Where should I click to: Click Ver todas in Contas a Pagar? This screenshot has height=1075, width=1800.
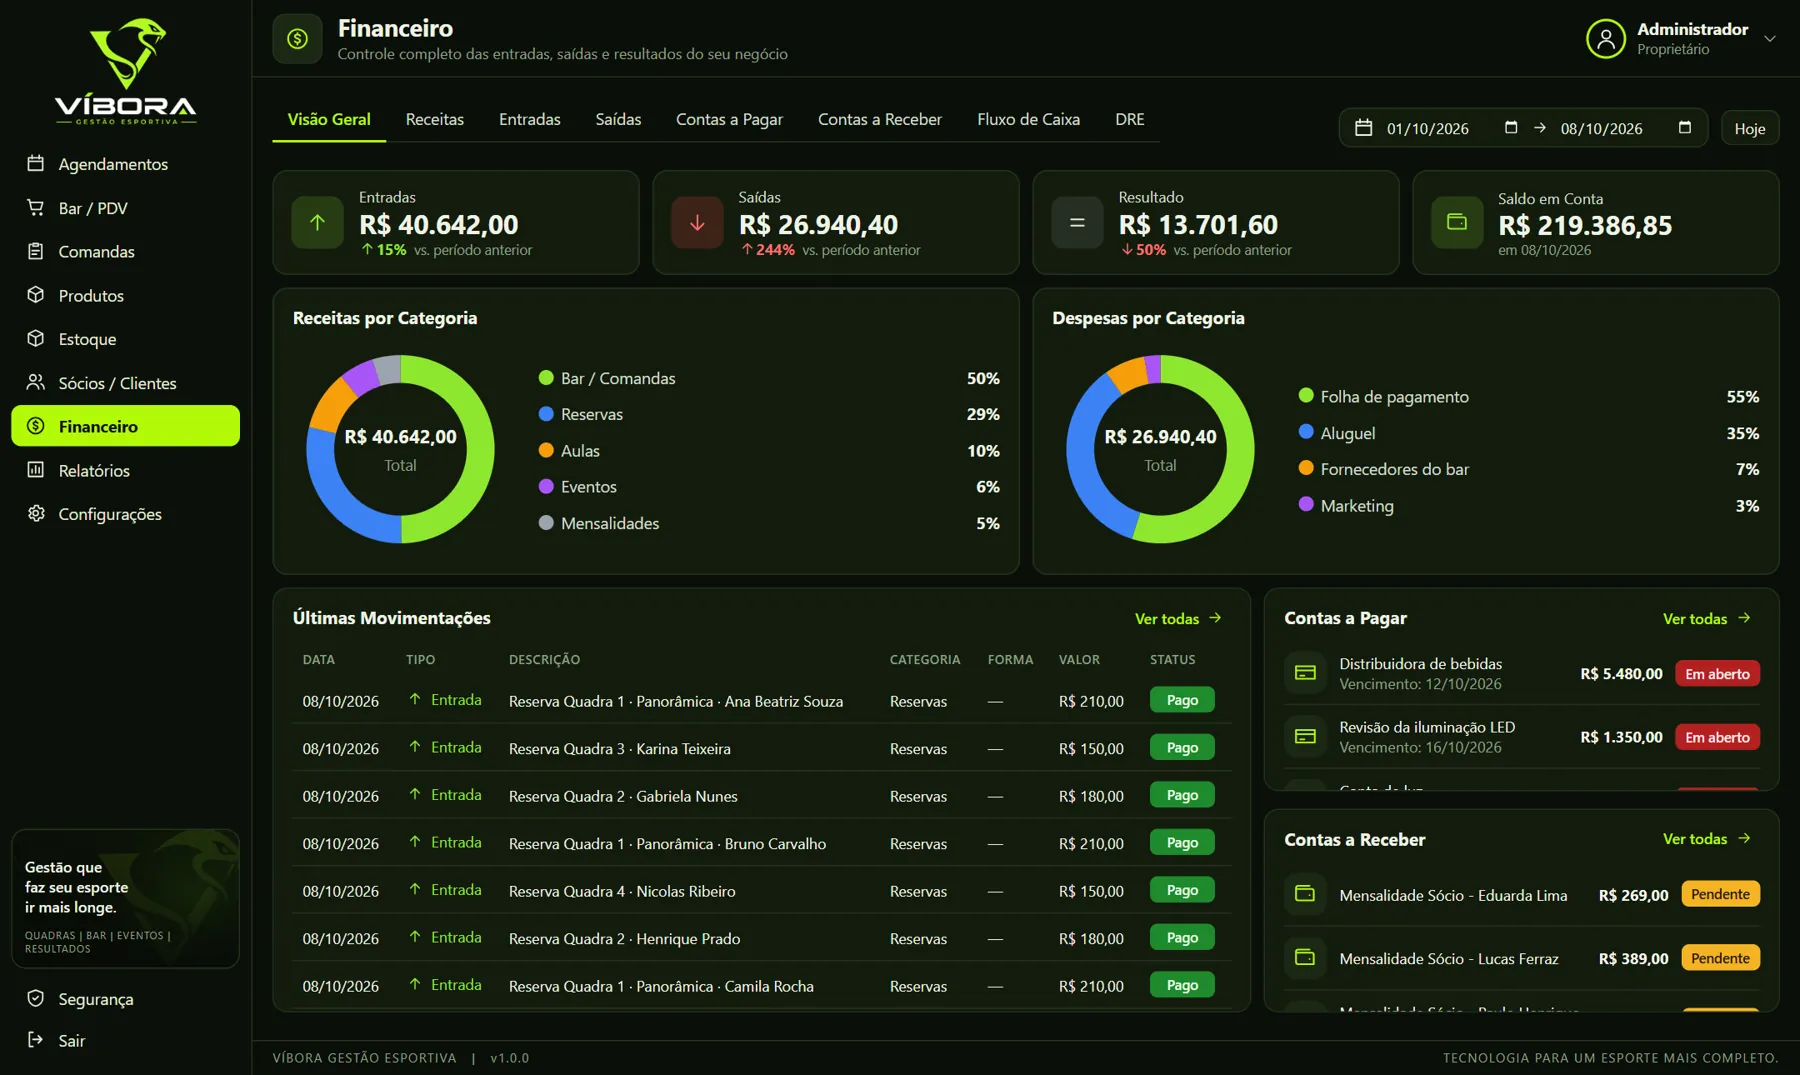tap(1706, 618)
